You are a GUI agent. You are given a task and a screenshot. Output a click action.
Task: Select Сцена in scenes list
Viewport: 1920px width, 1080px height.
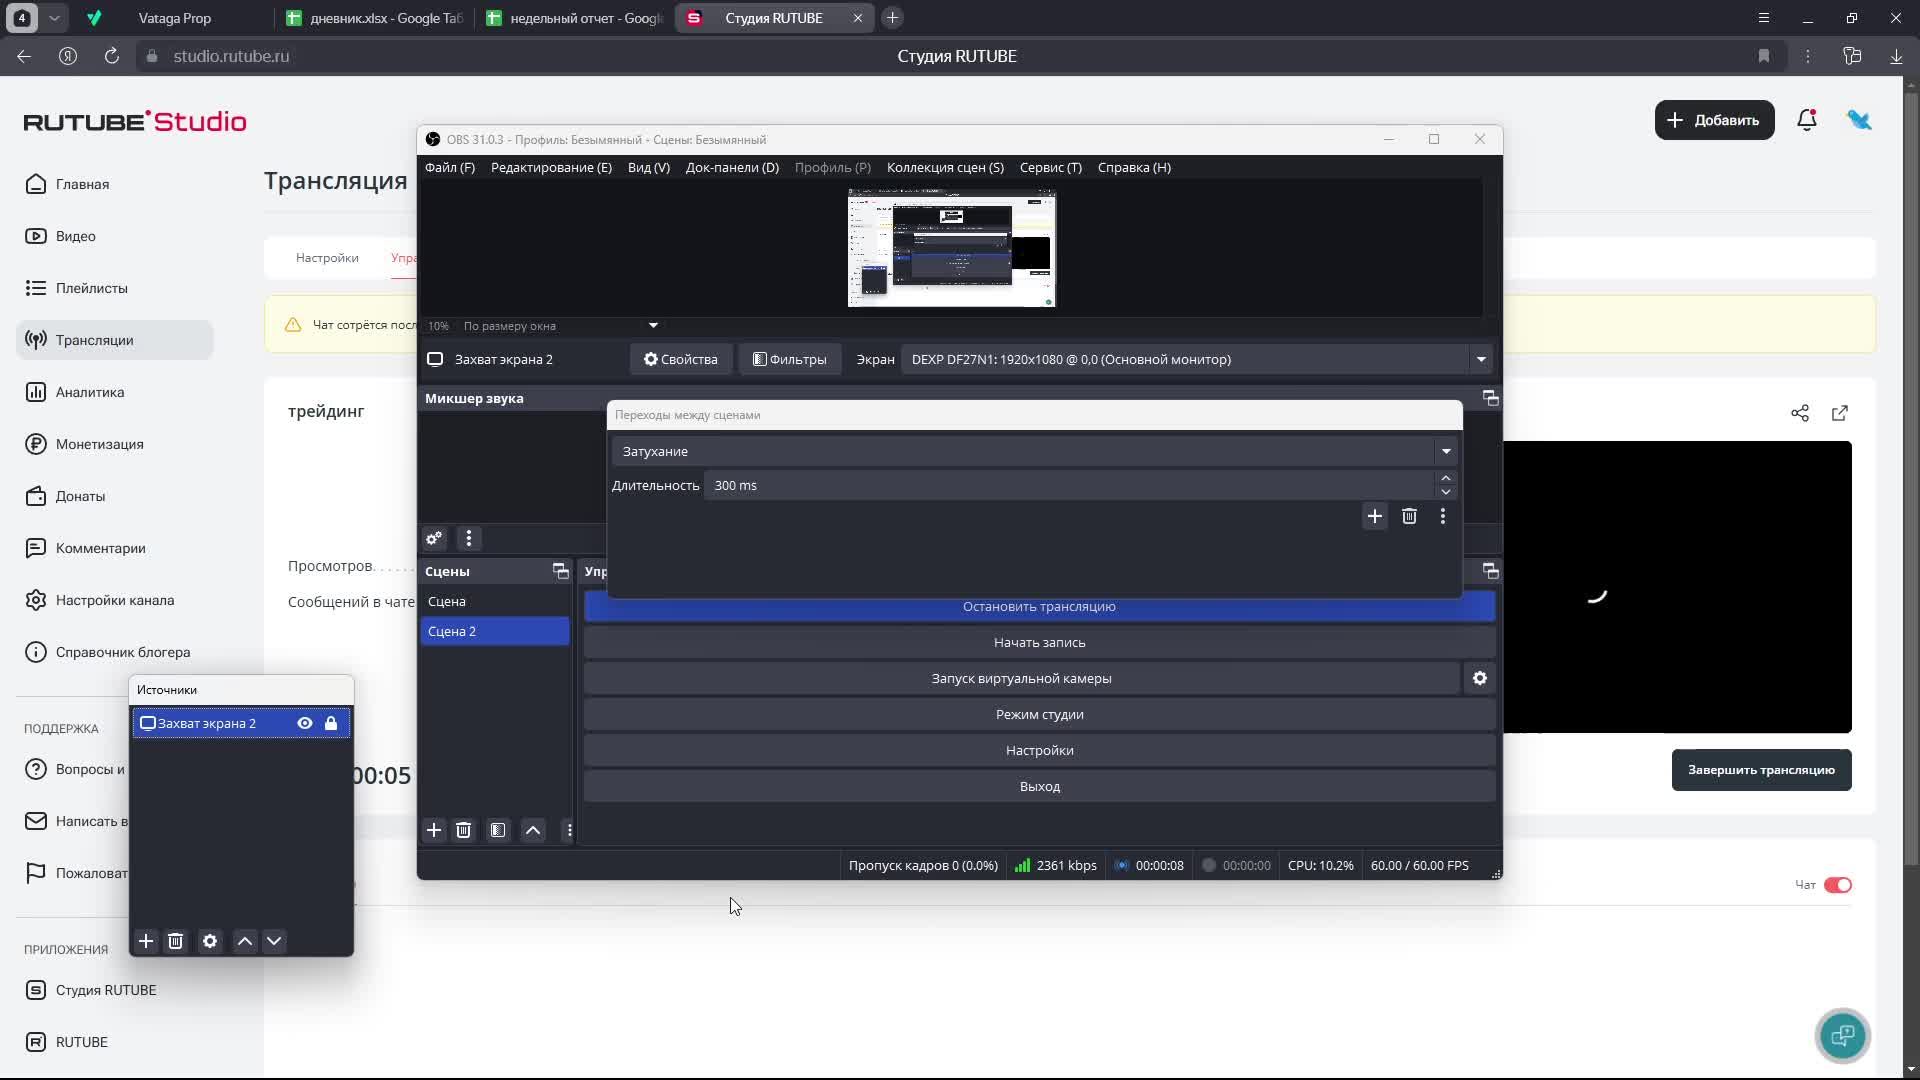point(495,601)
